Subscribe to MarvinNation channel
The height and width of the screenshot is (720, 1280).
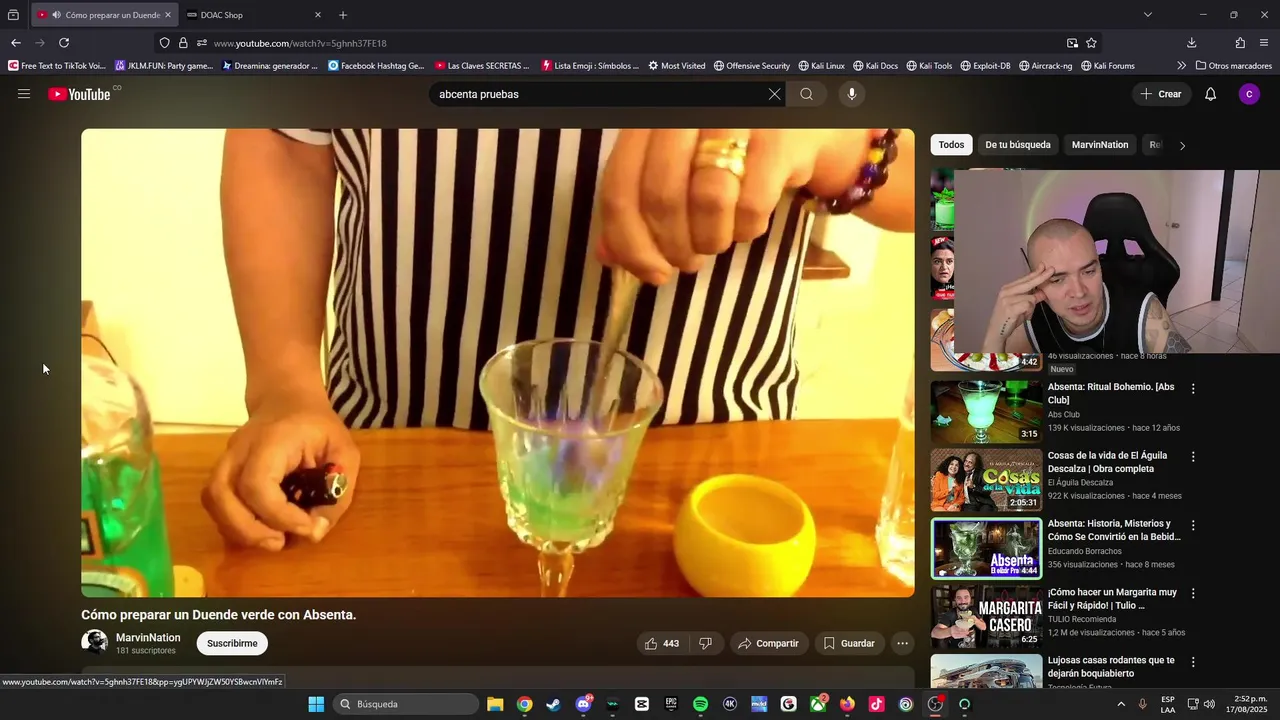[x=232, y=643]
